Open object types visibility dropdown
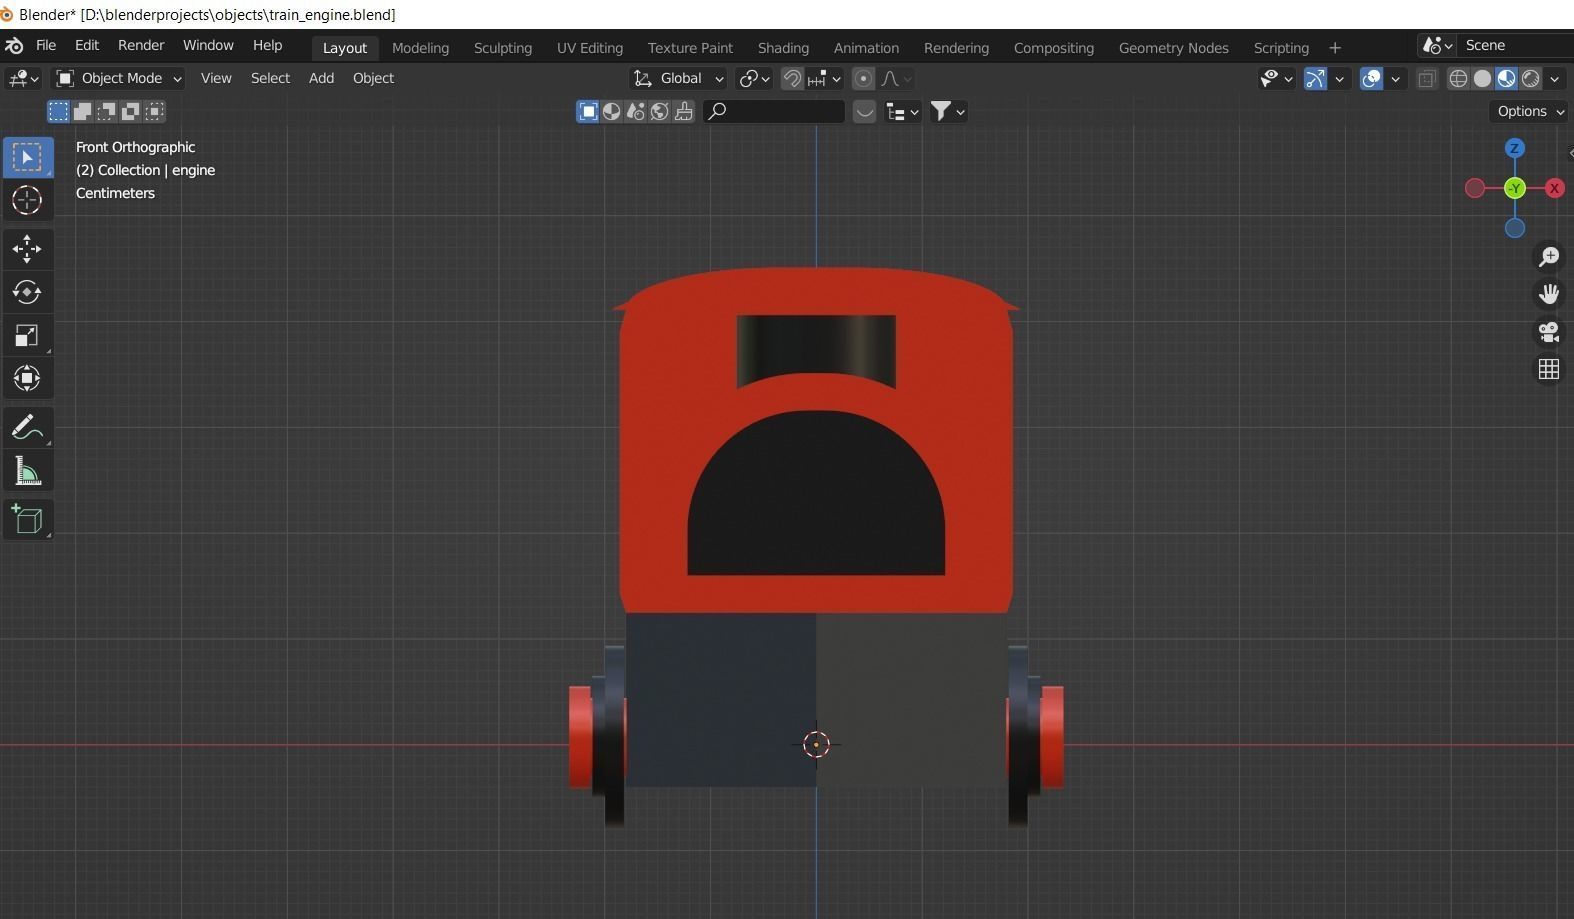The width and height of the screenshot is (1574, 919). tap(1275, 78)
